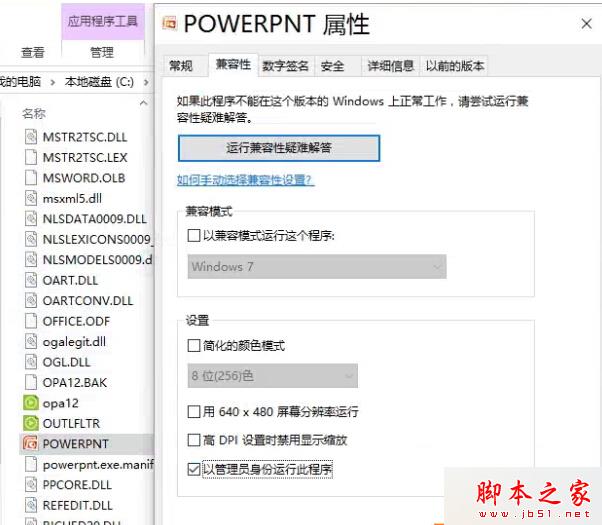Open the Windows 7 compatibility dropdown

[317, 267]
